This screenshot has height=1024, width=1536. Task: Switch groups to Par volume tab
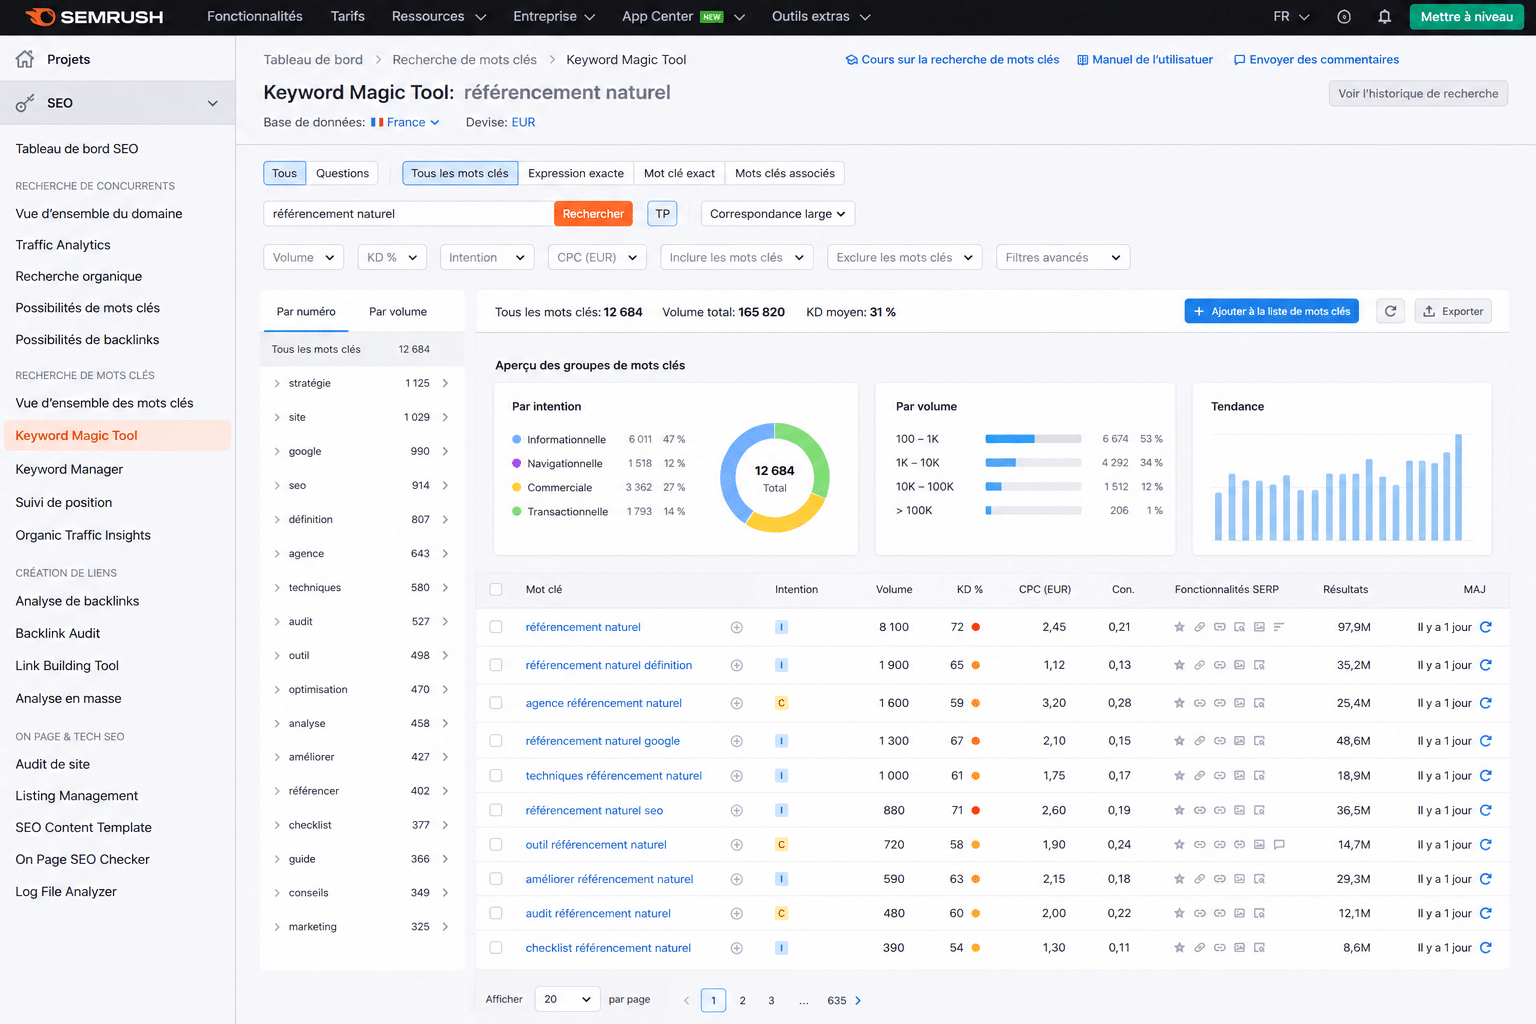(398, 312)
